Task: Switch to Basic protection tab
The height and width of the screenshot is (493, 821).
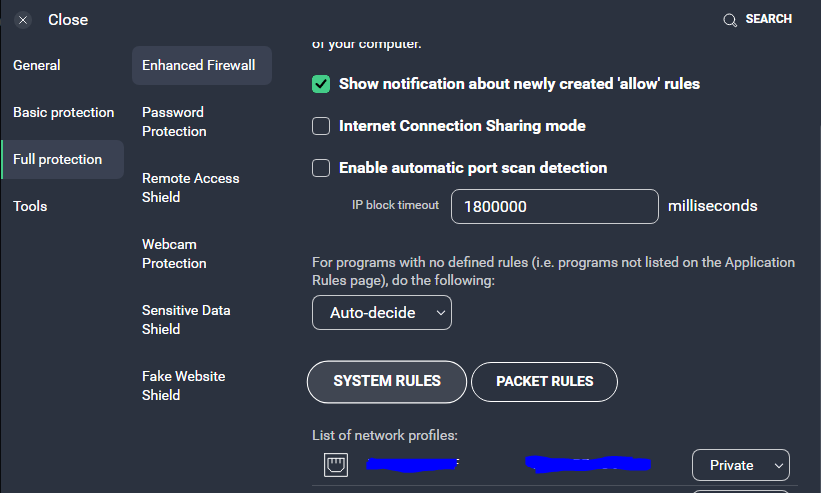Action: [63, 113]
